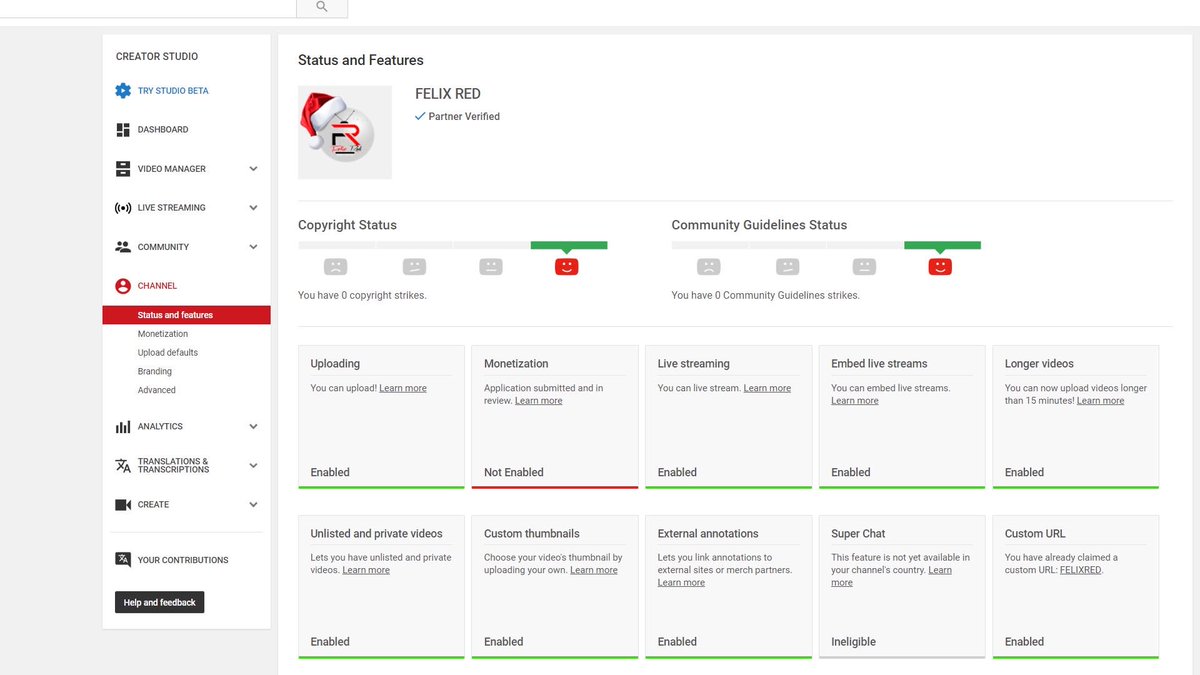Screen dimensions: 1200x675
Task: Click the Analytics bar chart icon
Action: click(123, 427)
